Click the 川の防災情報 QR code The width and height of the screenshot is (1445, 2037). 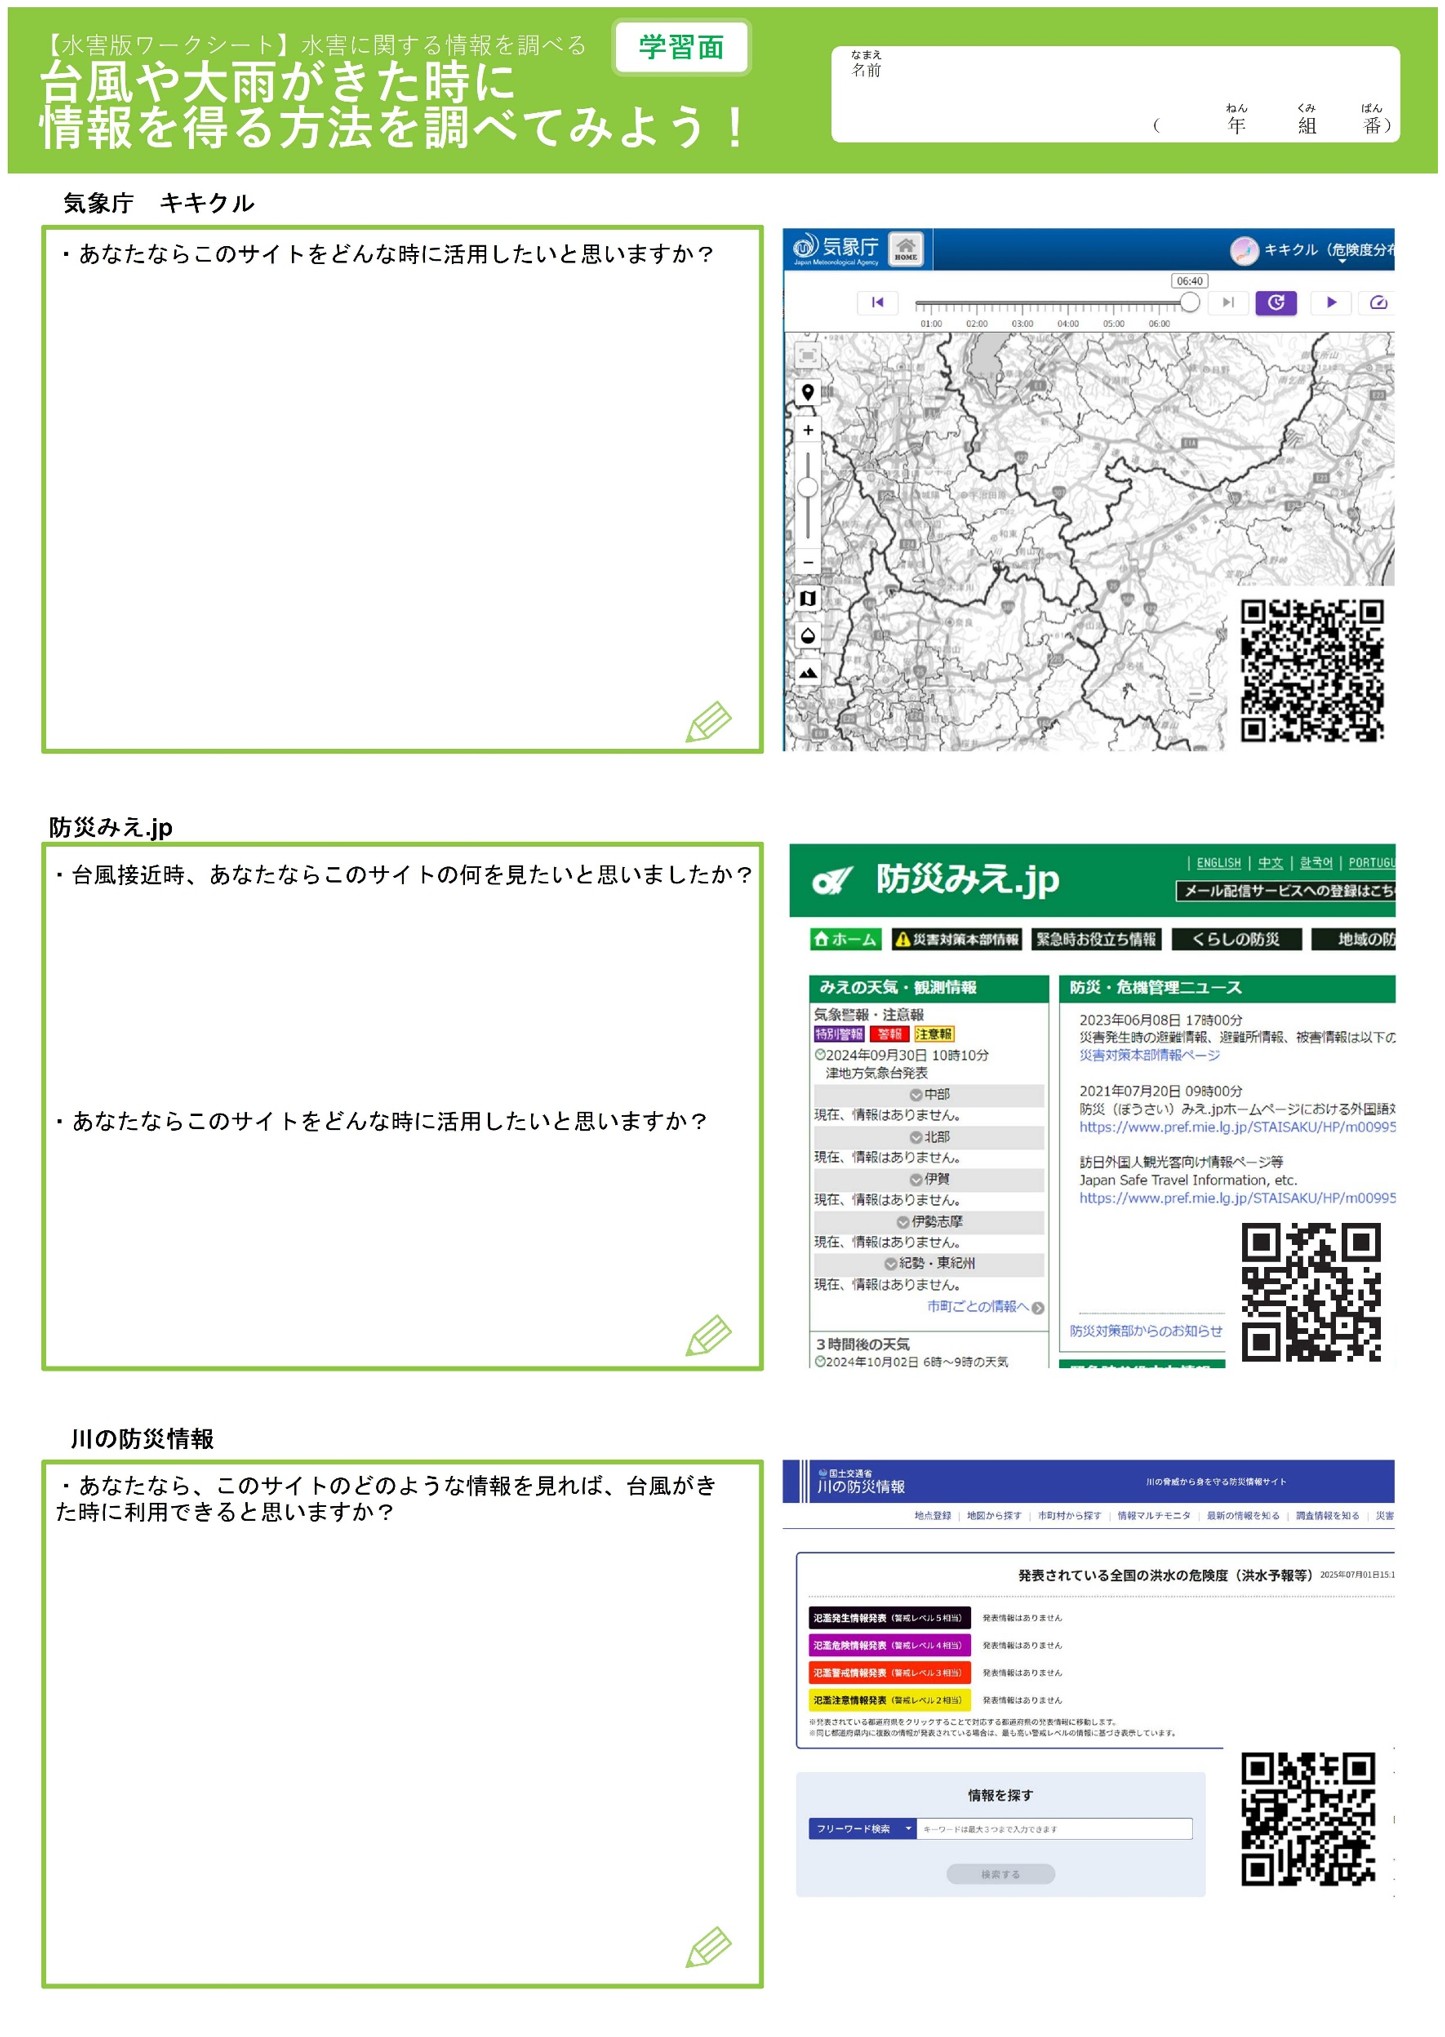click(1308, 1818)
